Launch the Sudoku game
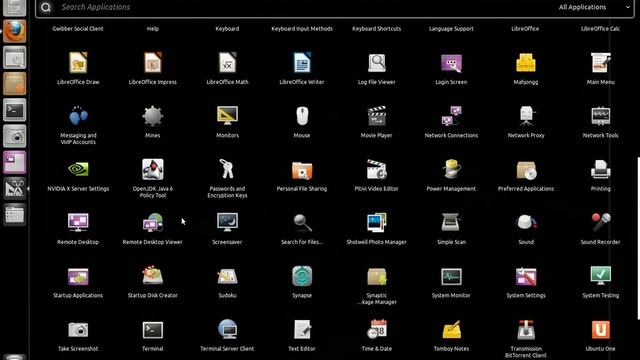The height and width of the screenshot is (360, 640). 227,276
